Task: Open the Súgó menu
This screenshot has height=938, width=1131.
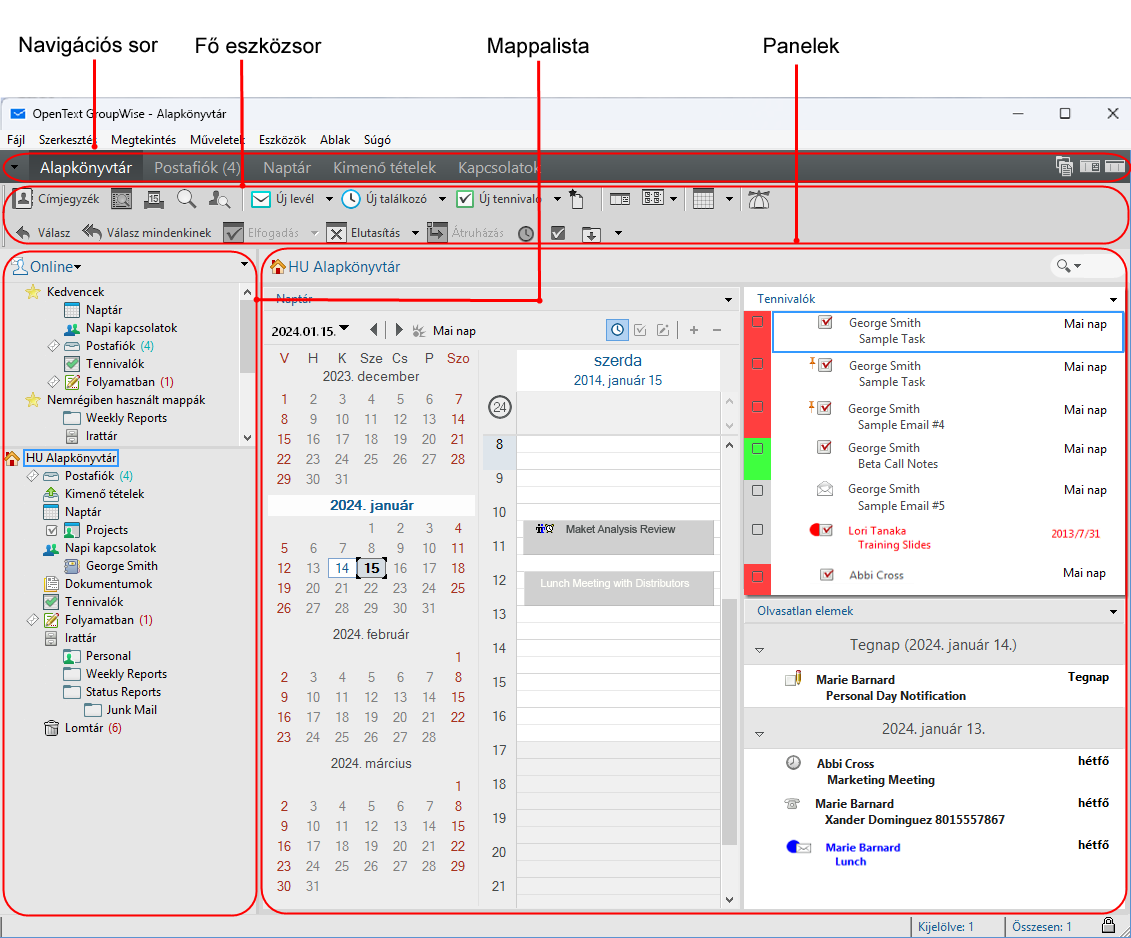Action: click(377, 140)
